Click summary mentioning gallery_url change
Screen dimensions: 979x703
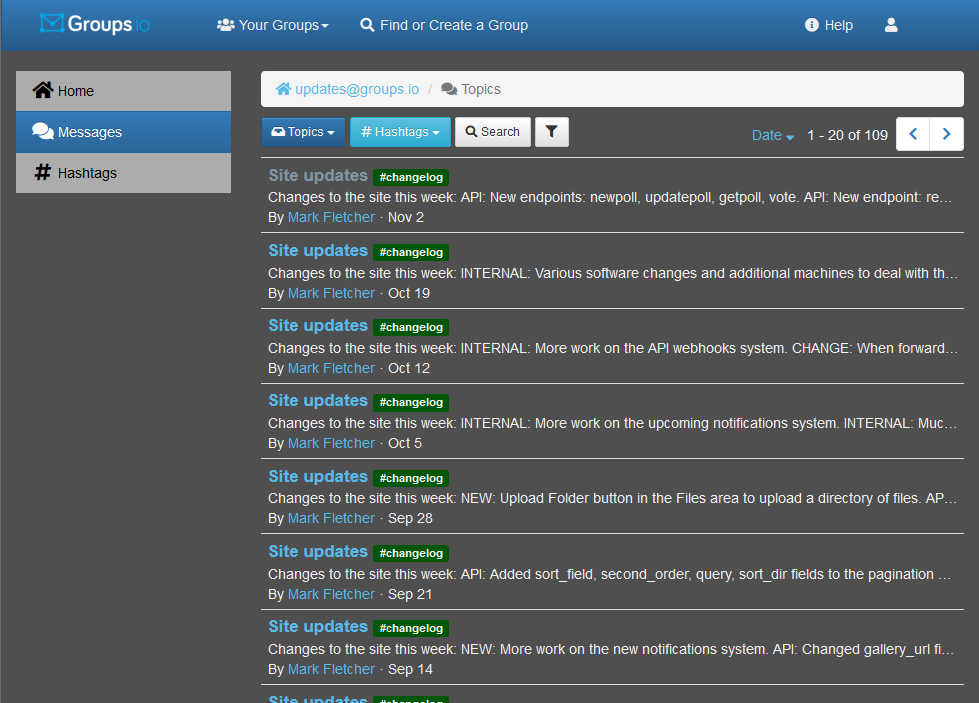pyautogui.click(x=611, y=649)
